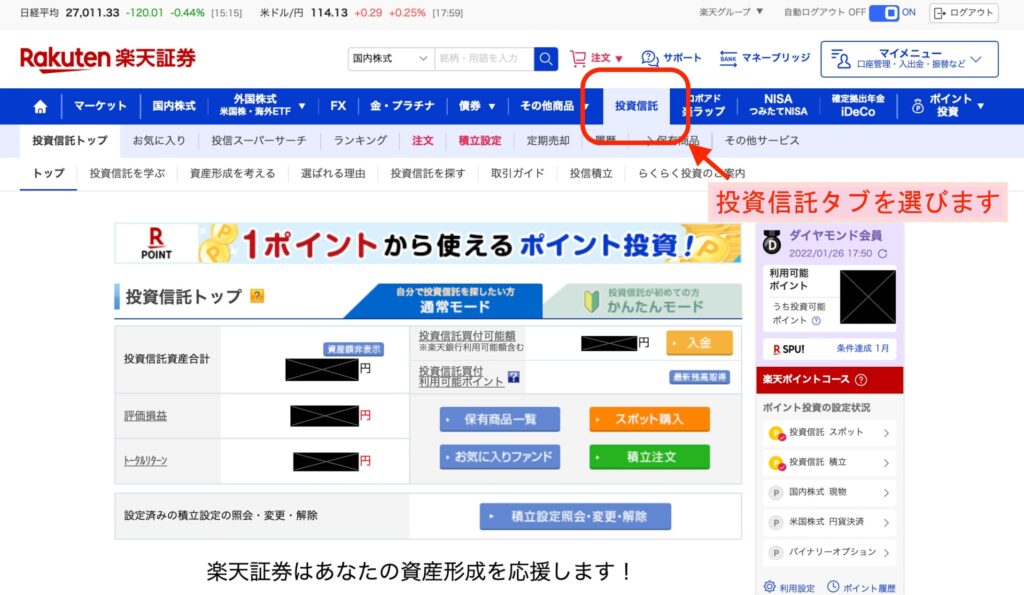Open トータルリターン link
This screenshot has width=1024, height=595.
(146, 460)
